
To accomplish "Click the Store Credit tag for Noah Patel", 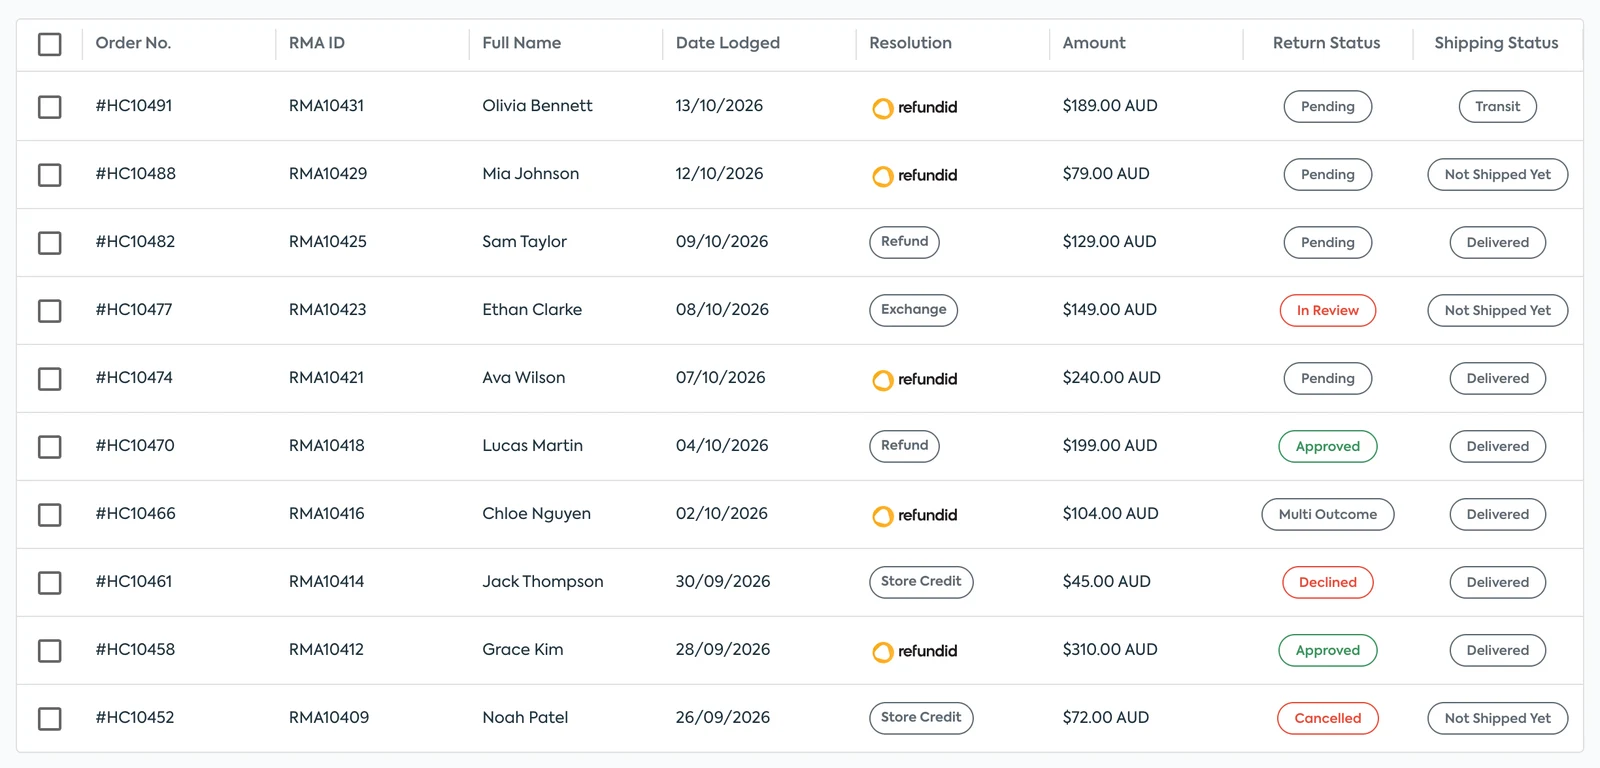I will [x=921, y=718].
